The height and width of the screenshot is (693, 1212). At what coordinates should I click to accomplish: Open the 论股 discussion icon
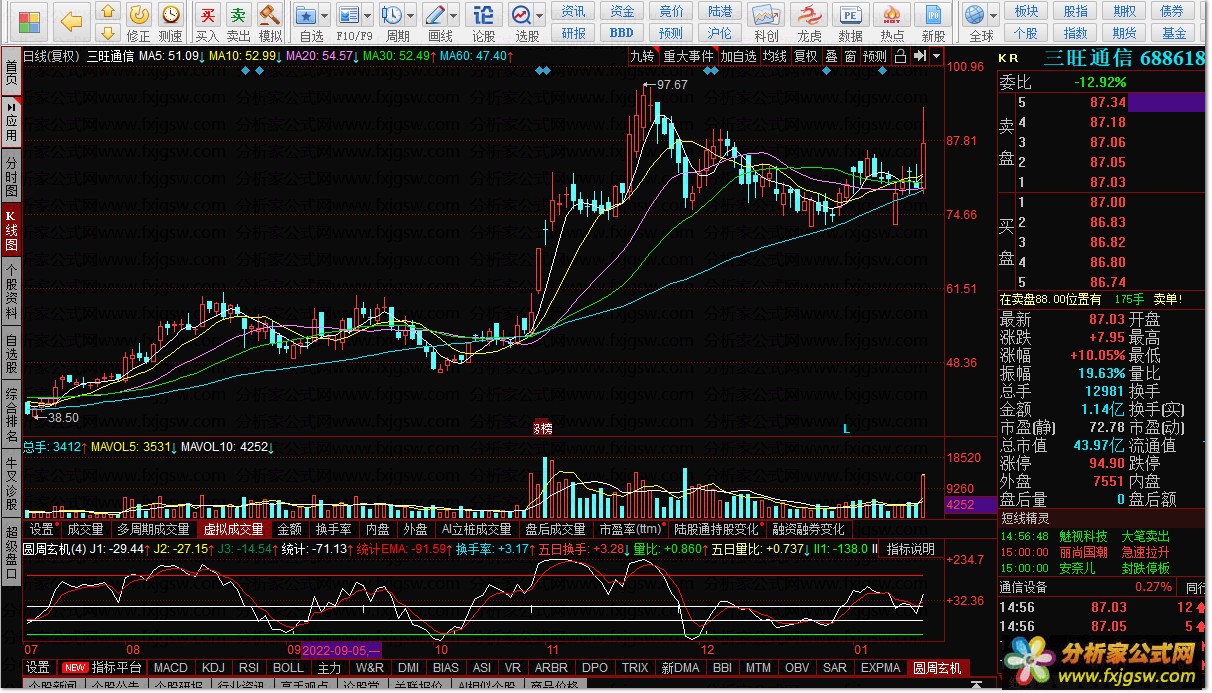(484, 21)
